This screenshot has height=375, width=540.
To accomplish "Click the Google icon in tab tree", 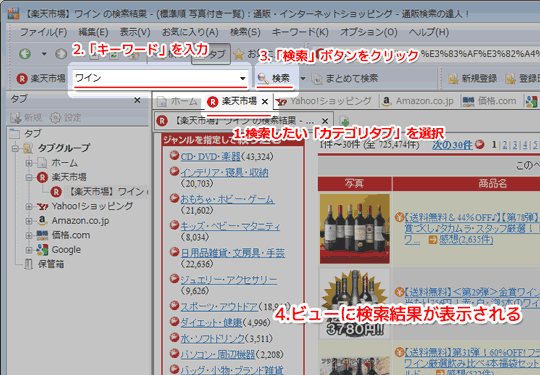I will 42,250.
